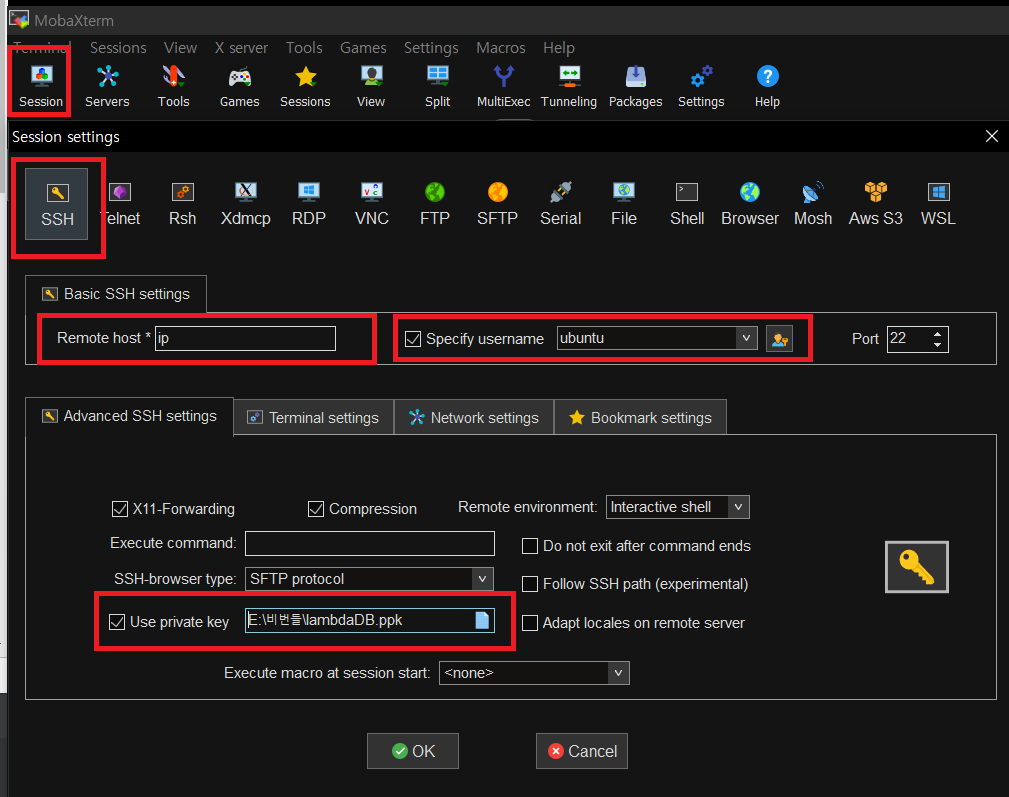Enable Follow SSH path (experimental)
1009x797 pixels.
point(530,584)
